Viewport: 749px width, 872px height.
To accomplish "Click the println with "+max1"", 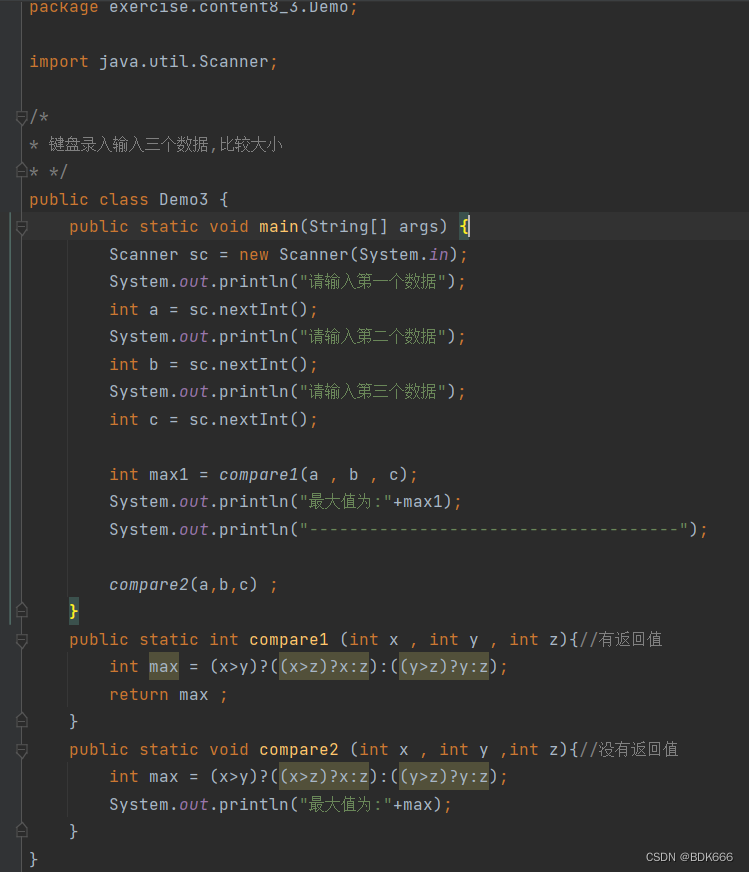I will [285, 502].
